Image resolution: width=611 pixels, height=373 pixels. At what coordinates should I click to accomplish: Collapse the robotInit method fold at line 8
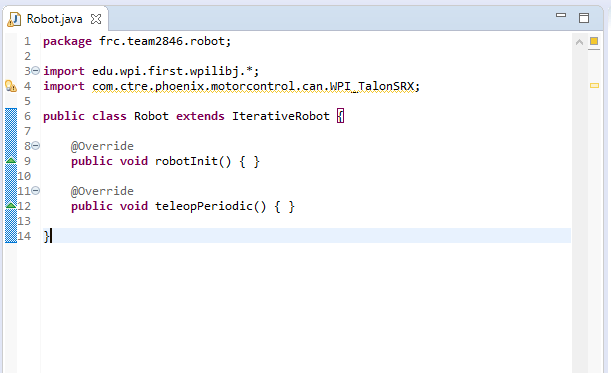click(35, 146)
